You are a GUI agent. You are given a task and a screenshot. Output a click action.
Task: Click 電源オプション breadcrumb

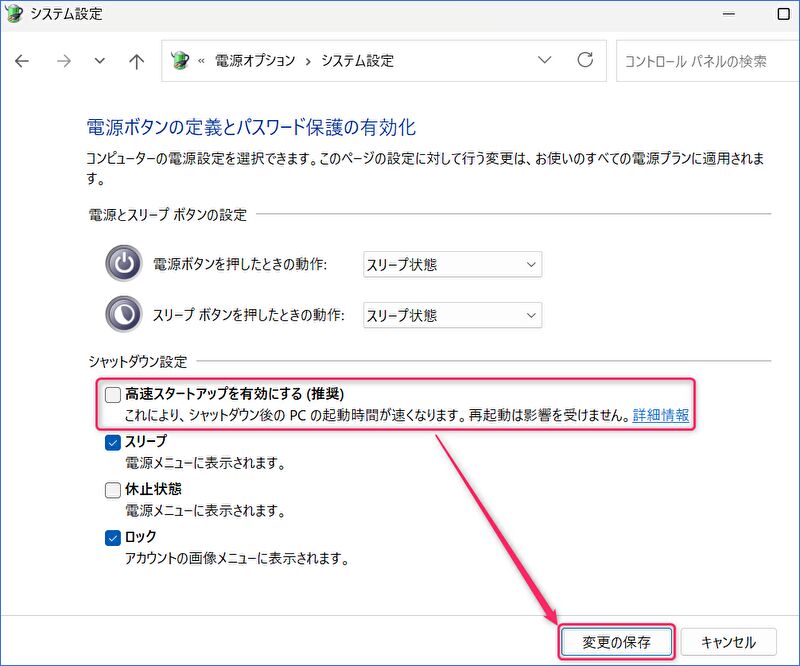[255, 61]
